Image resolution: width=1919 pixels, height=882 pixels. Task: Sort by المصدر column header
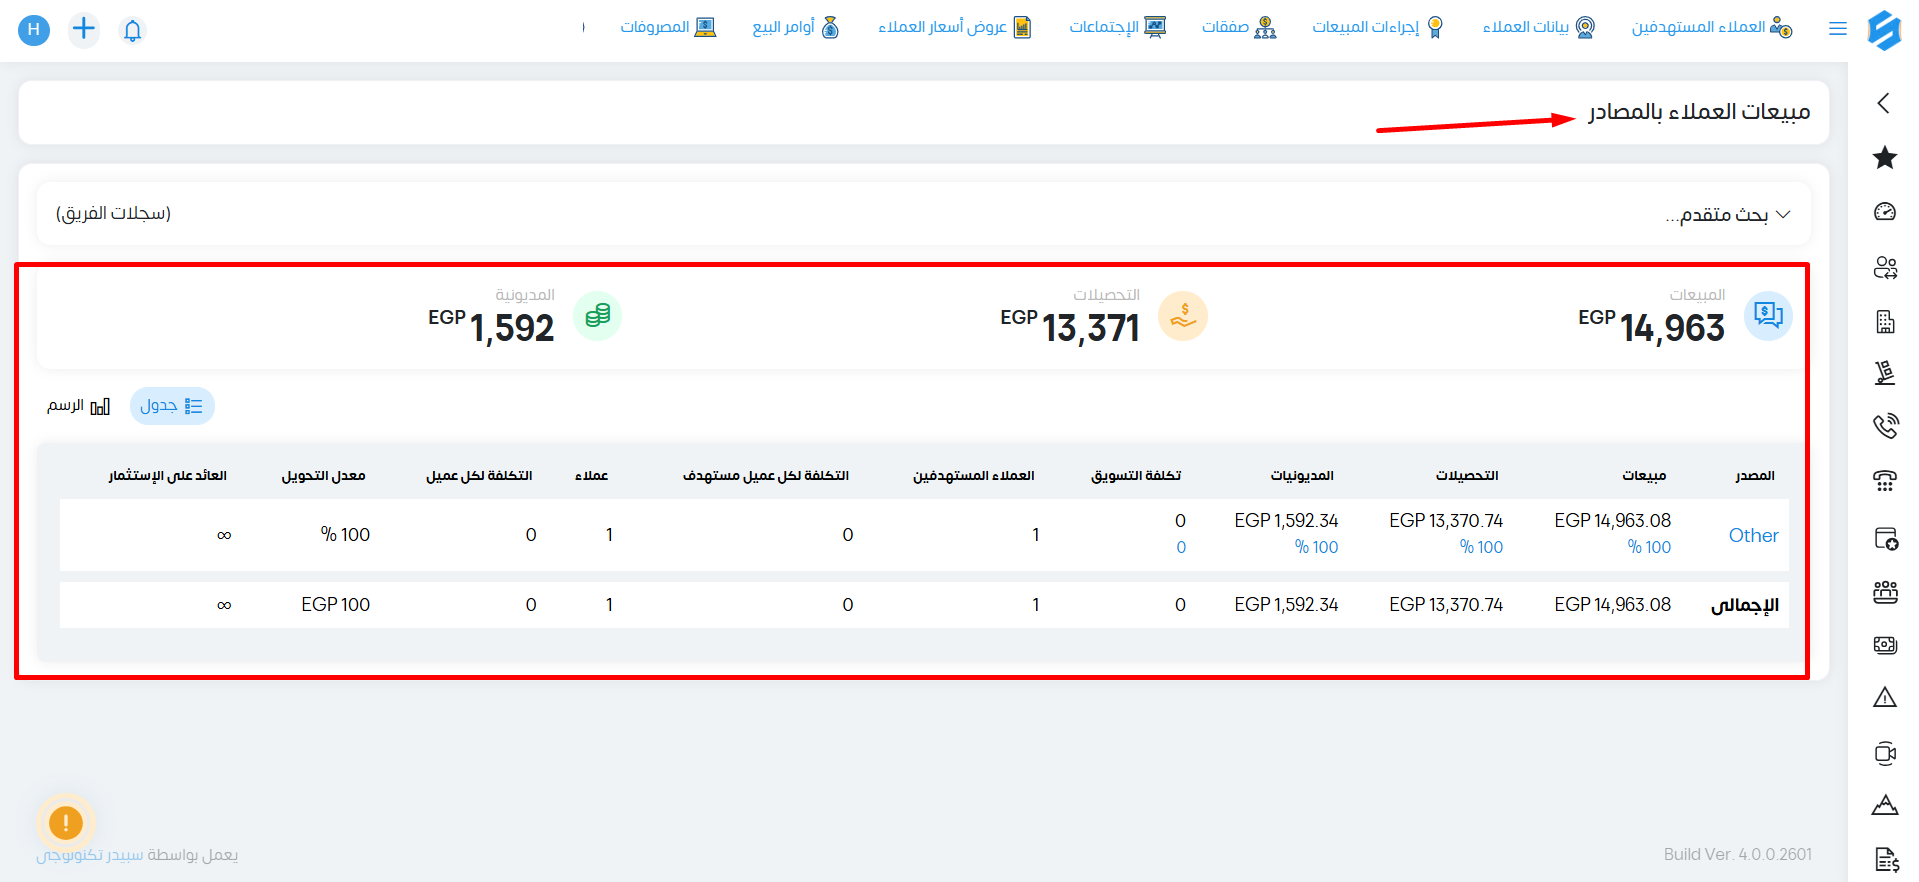pos(1755,475)
